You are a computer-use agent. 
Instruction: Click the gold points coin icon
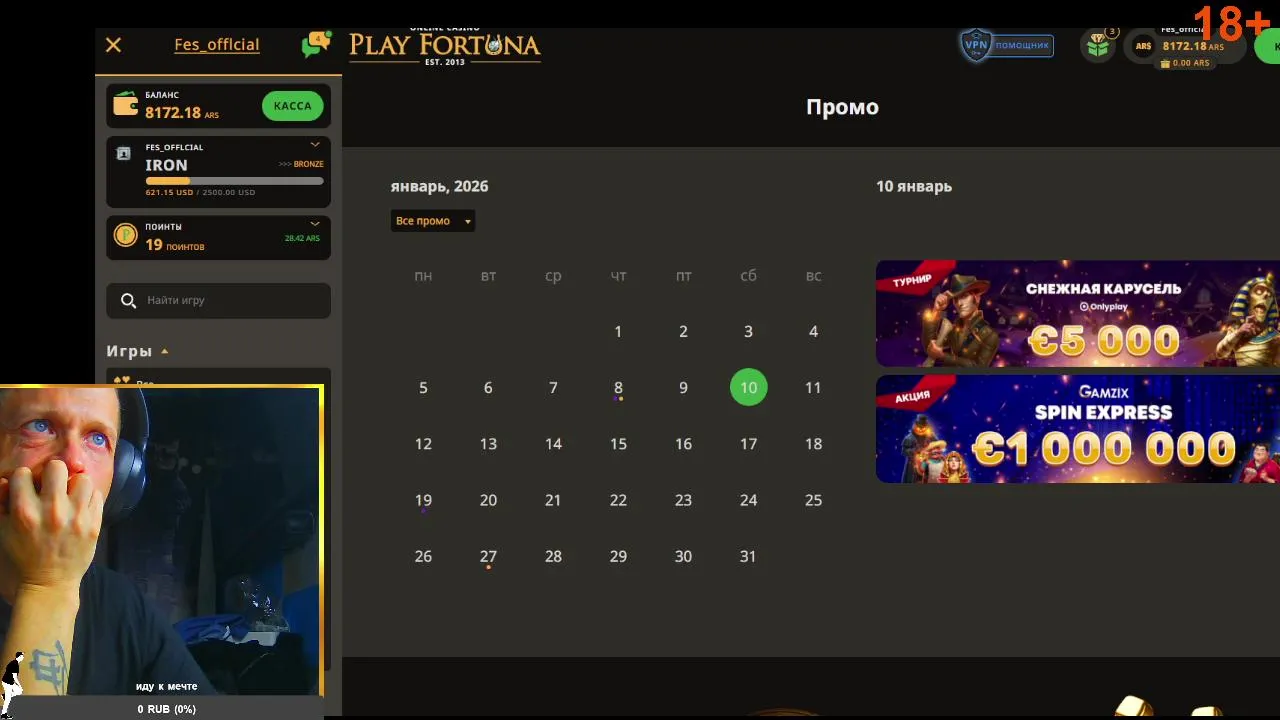coord(126,235)
